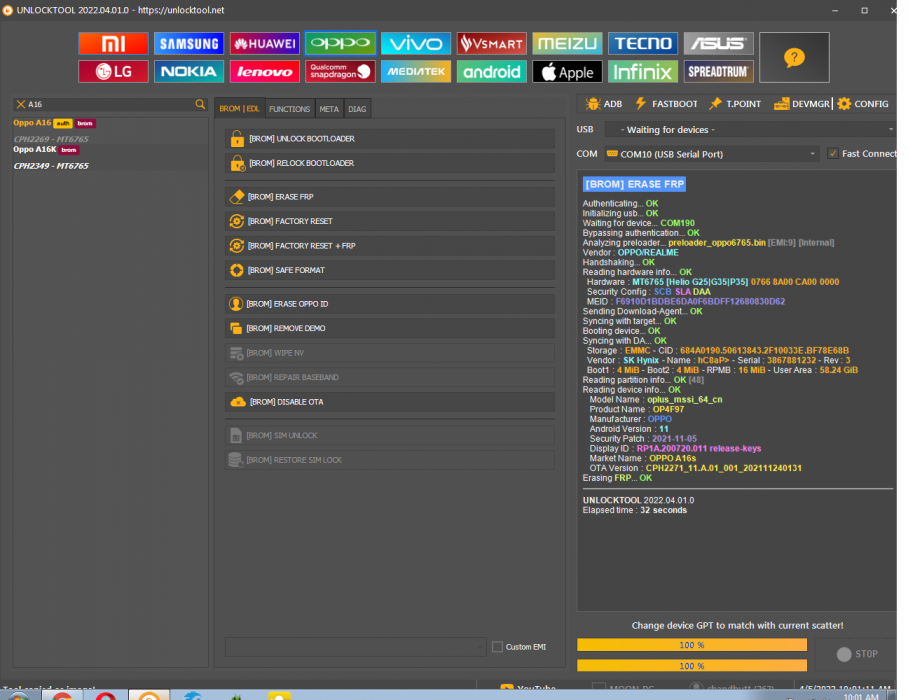Click the MEID value in the log
908x700 pixels.
point(700,302)
